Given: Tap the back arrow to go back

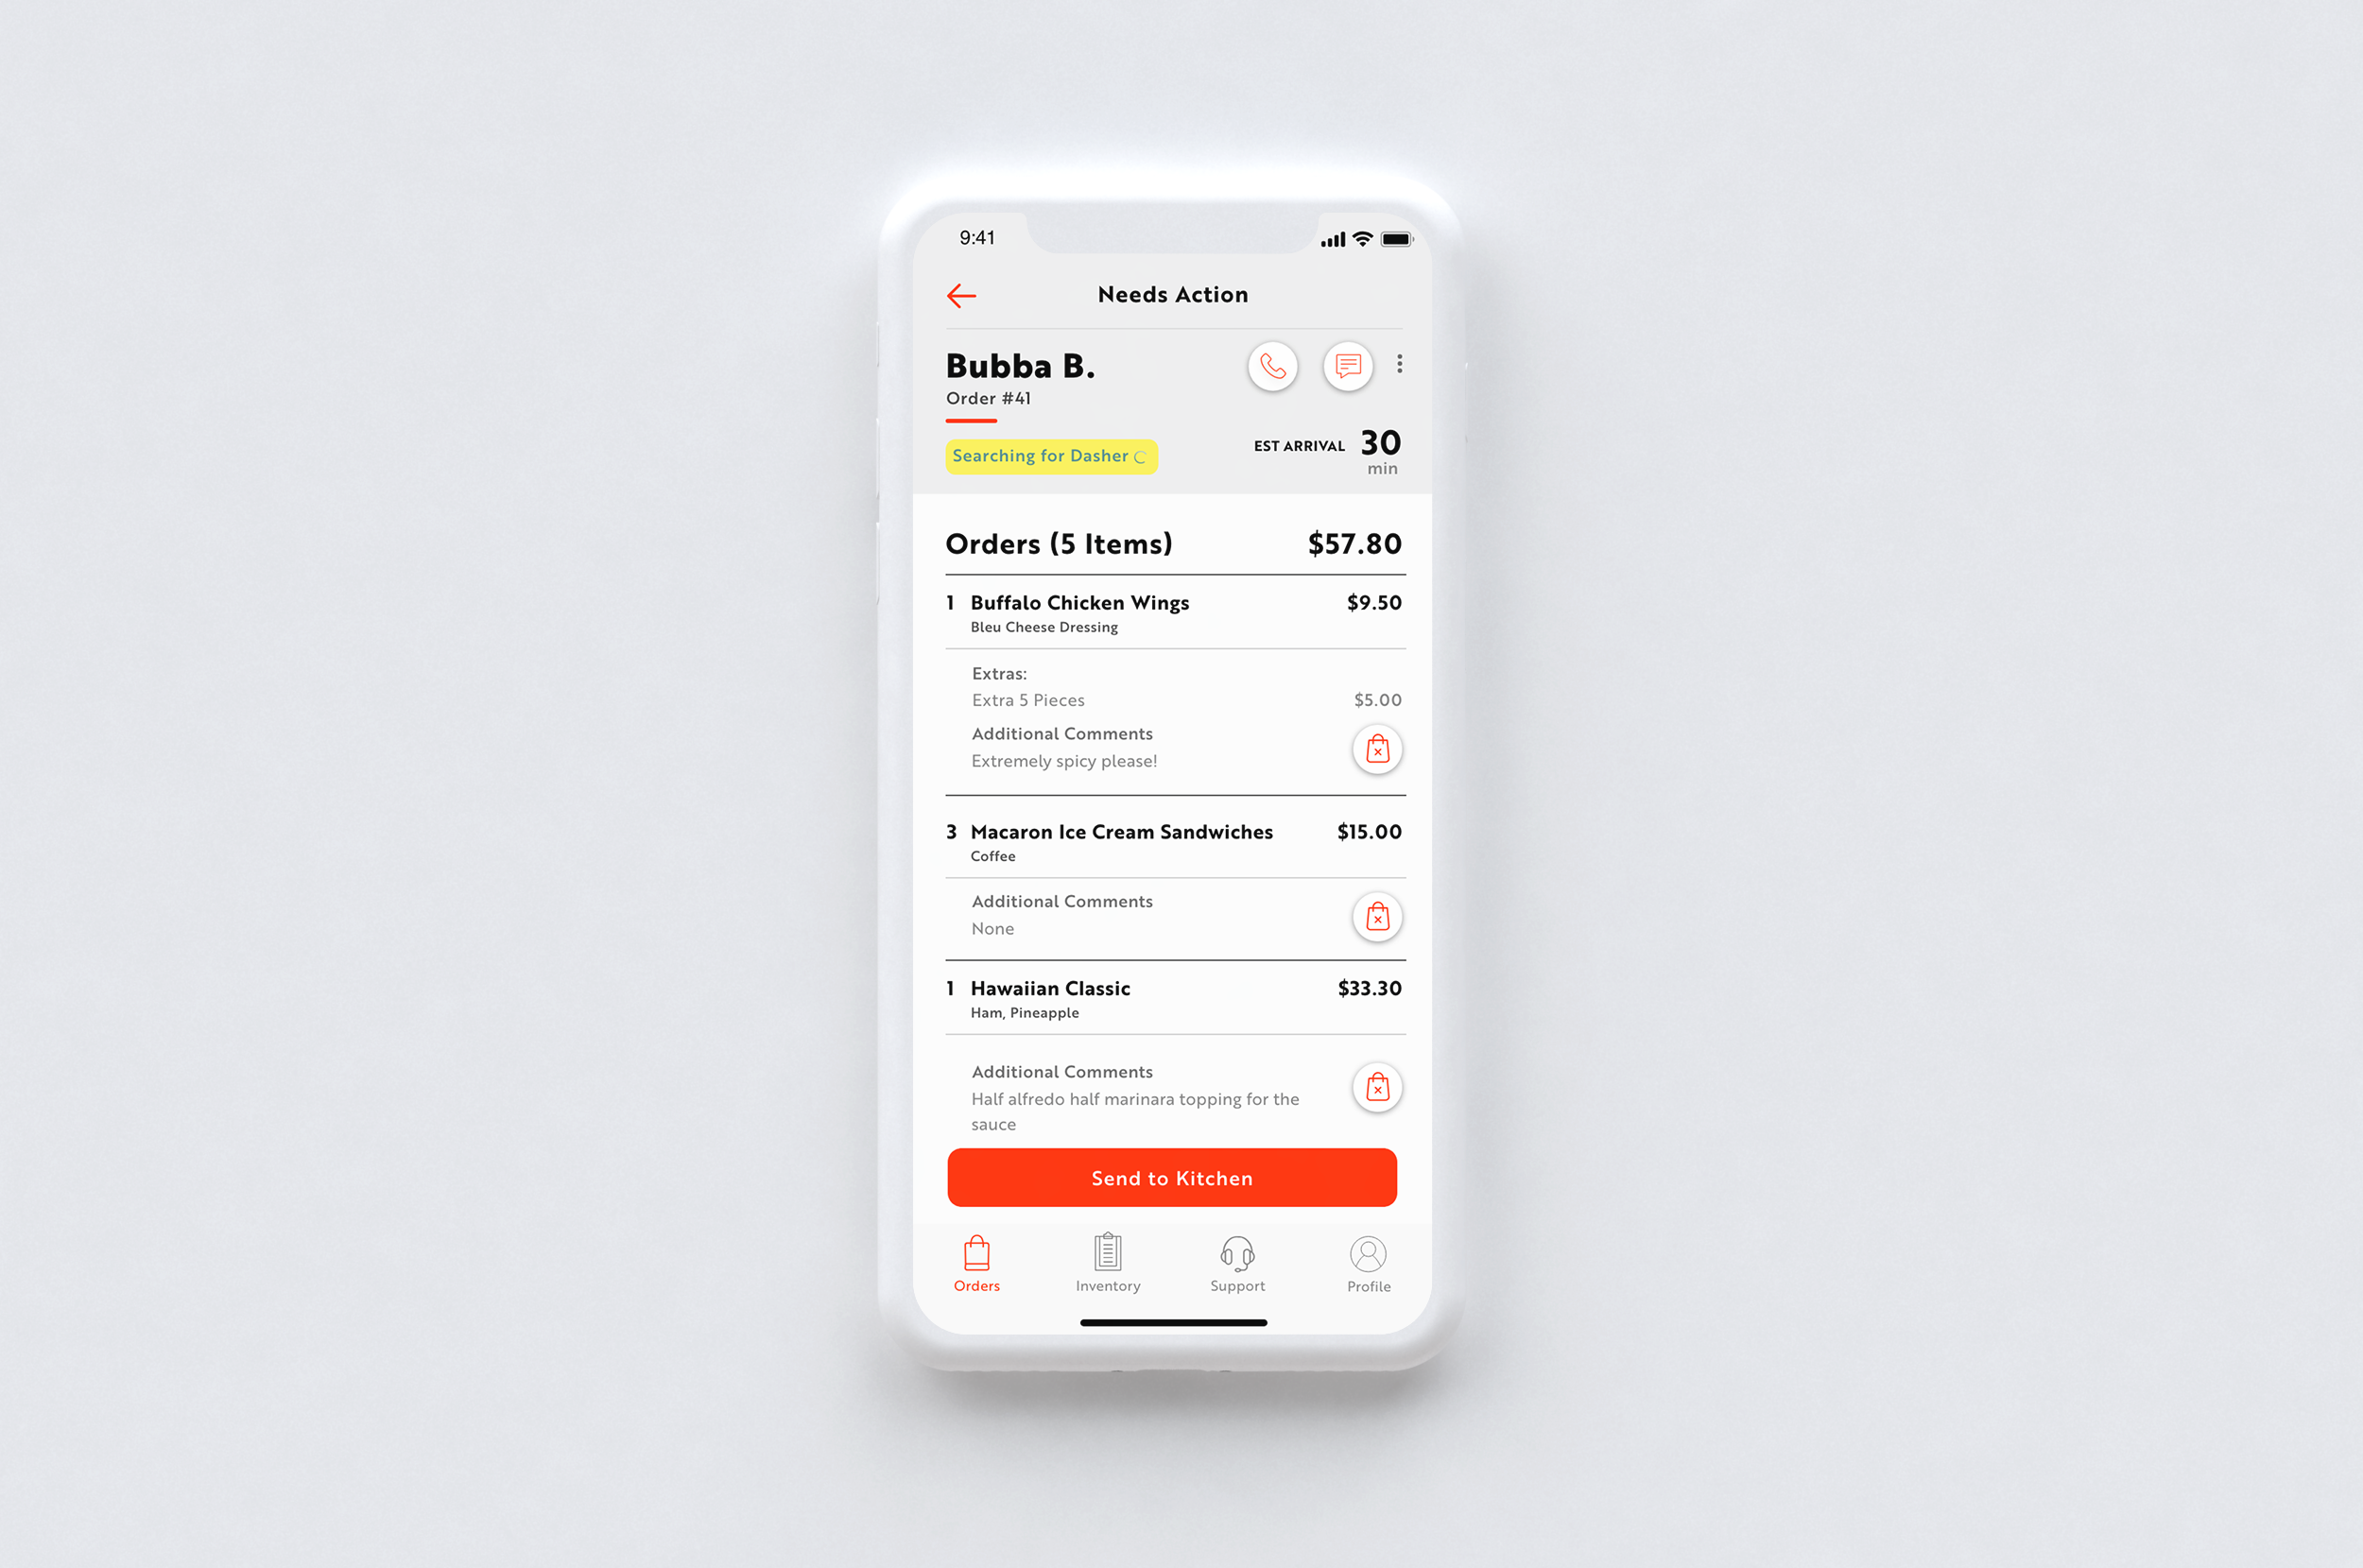Looking at the screenshot, I should [961, 294].
